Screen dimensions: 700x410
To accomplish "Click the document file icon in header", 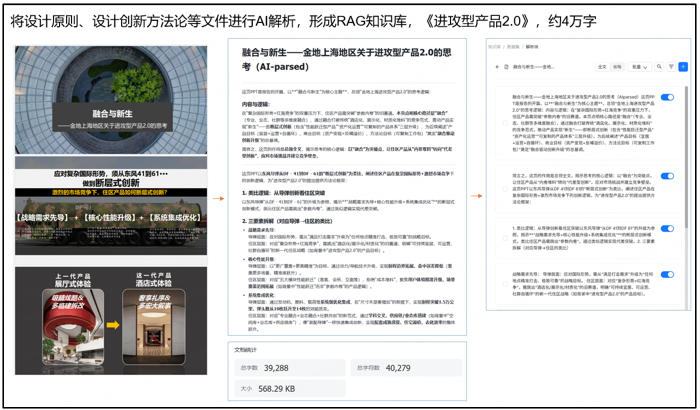I will tap(507, 67).
